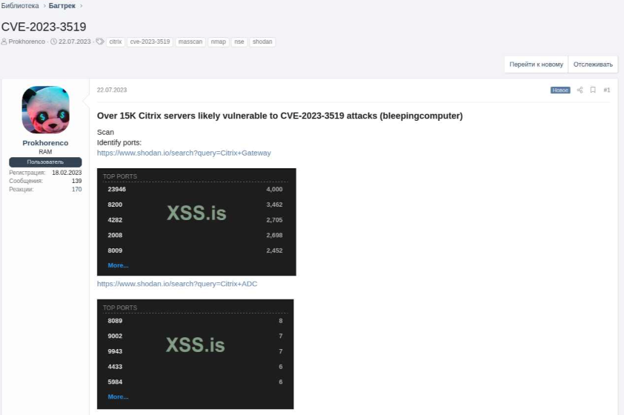The image size is (624, 415).
Task: Click the reactions count 170 in the user info
Action: click(x=77, y=189)
